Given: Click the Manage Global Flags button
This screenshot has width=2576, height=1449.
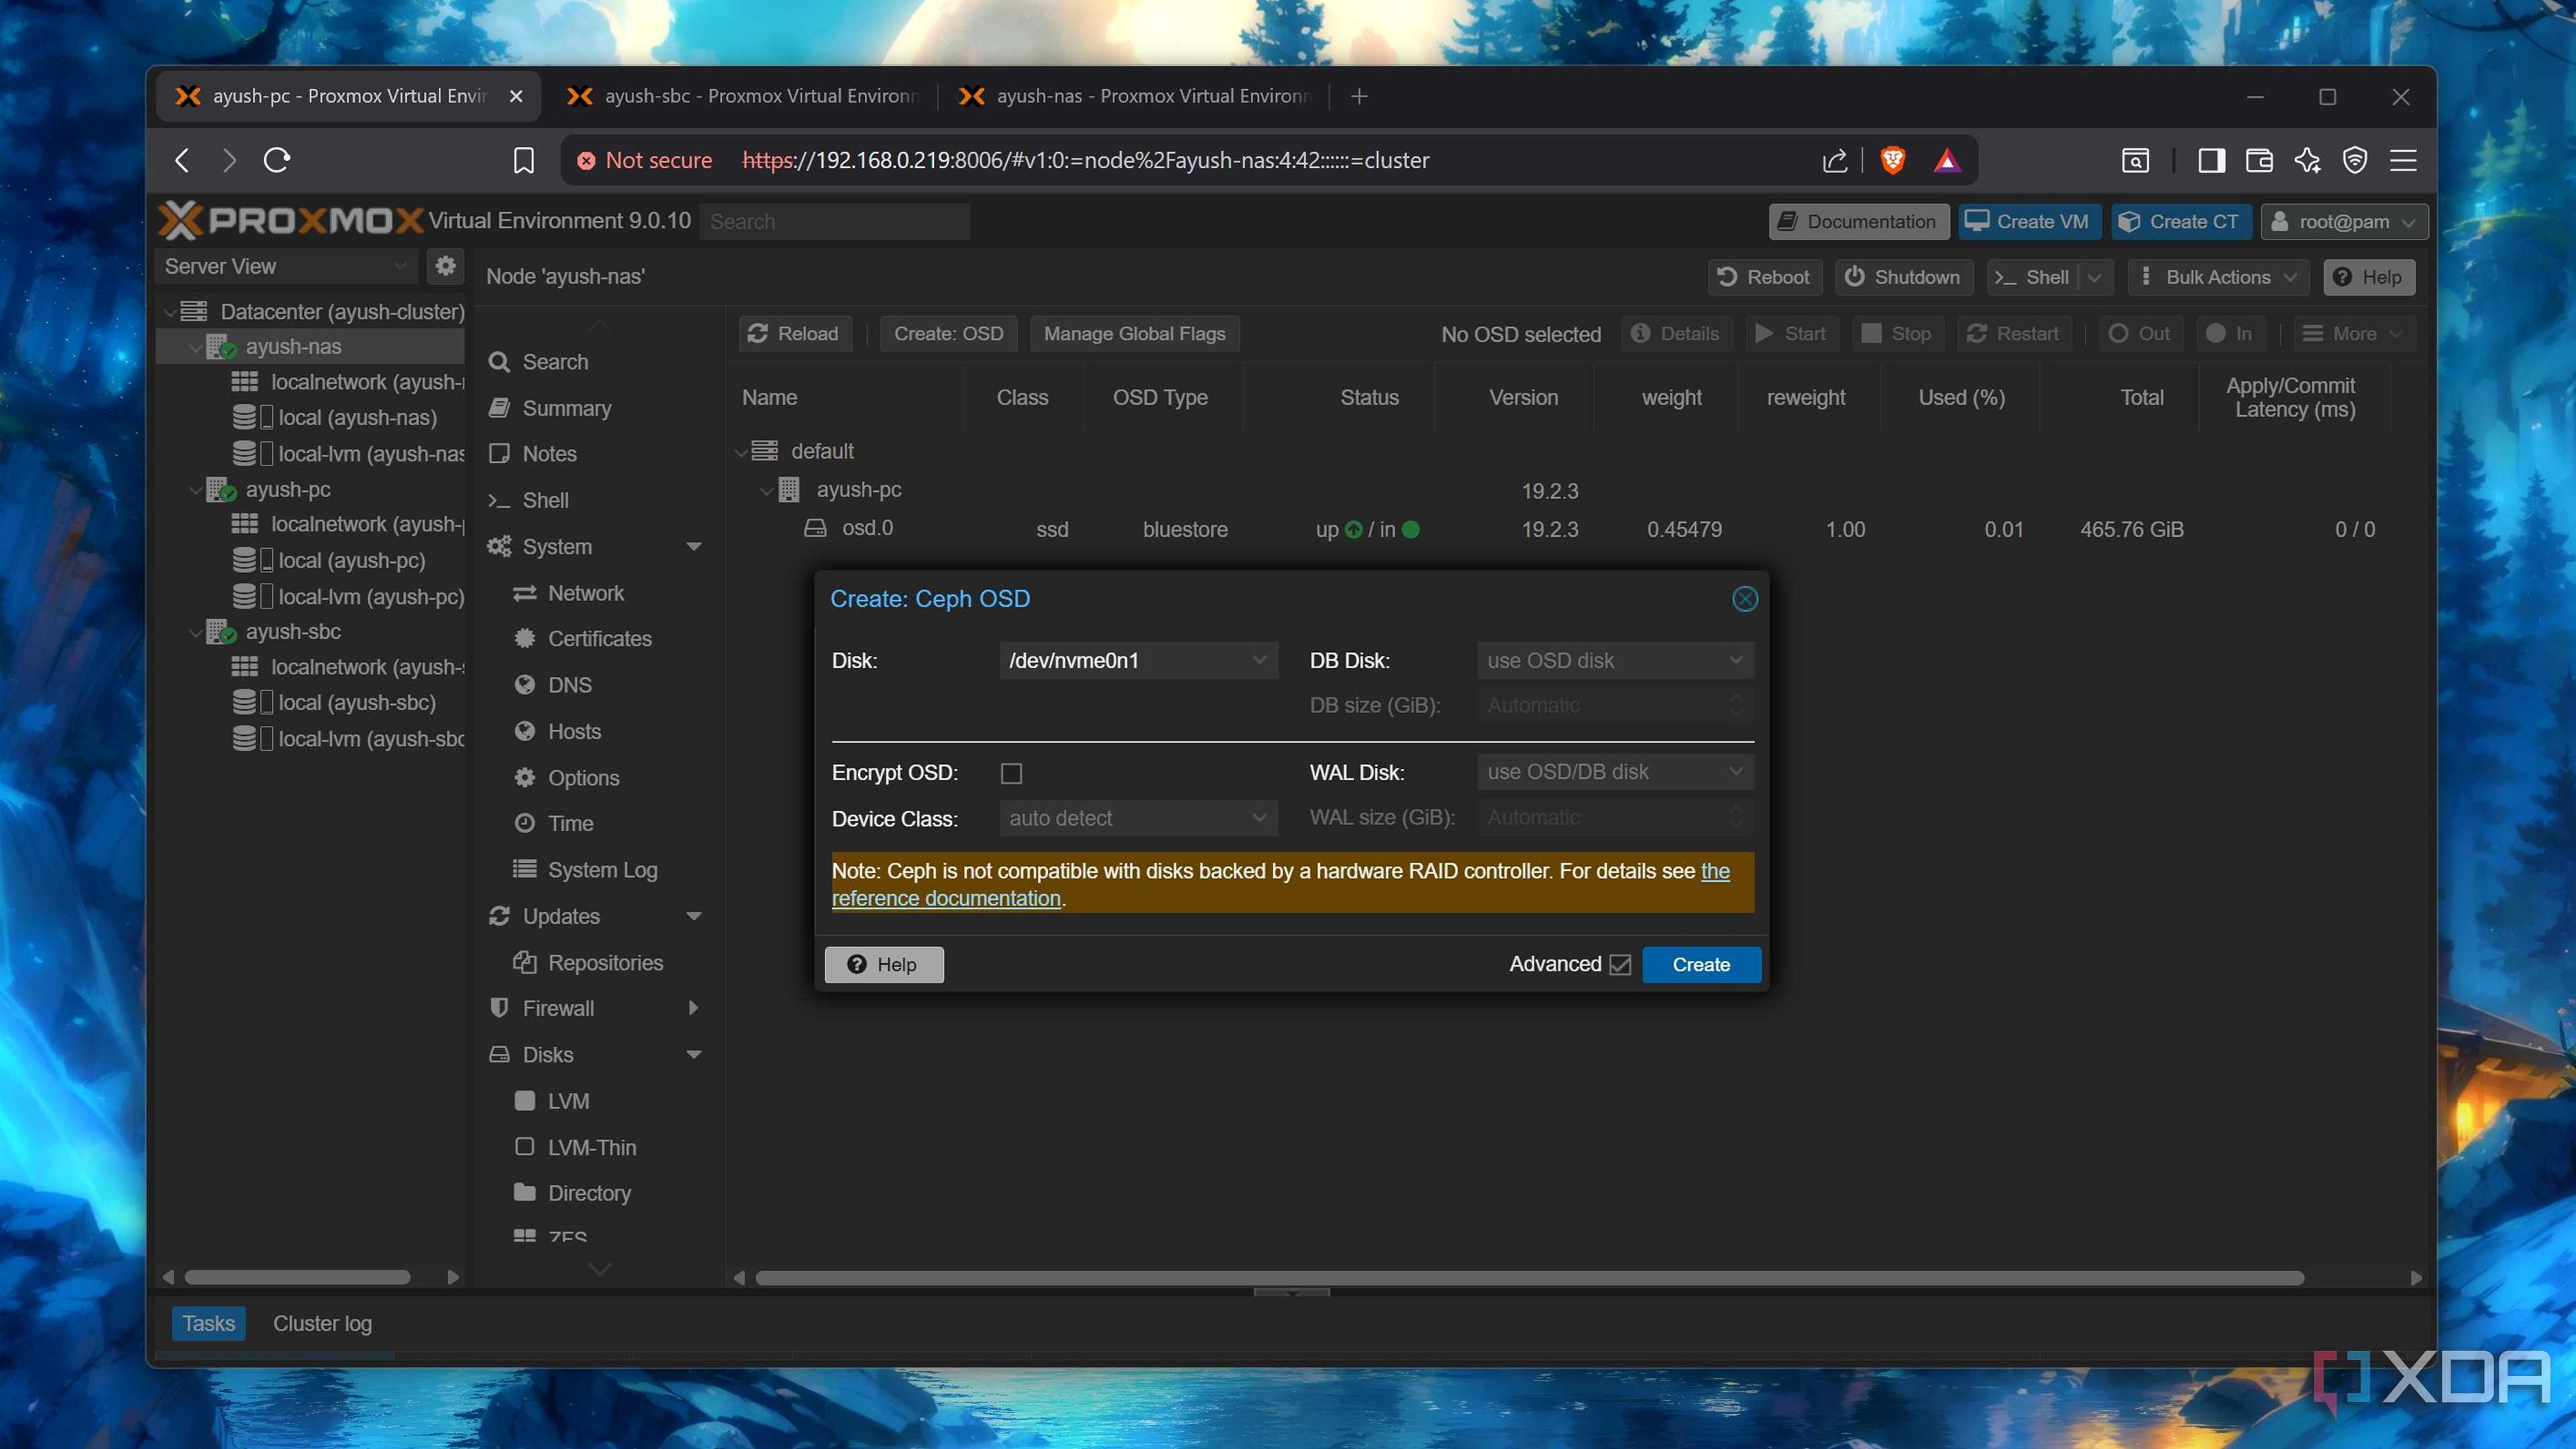Looking at the screenshot, I should point(1134,334).
